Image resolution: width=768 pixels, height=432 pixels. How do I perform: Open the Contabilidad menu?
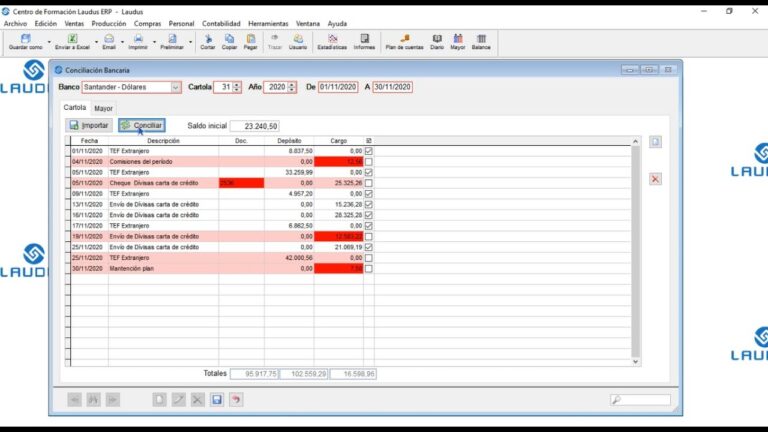tap(221, 24)
